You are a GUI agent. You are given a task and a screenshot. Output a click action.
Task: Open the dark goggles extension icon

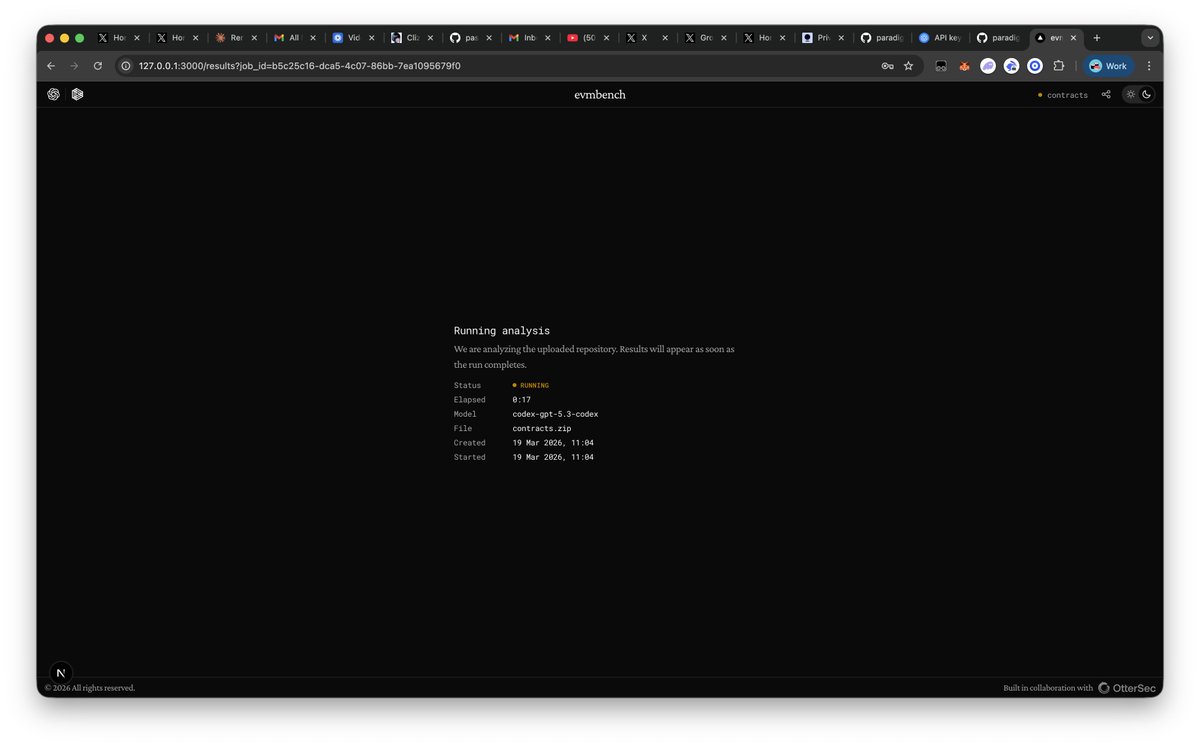[941, 66]
